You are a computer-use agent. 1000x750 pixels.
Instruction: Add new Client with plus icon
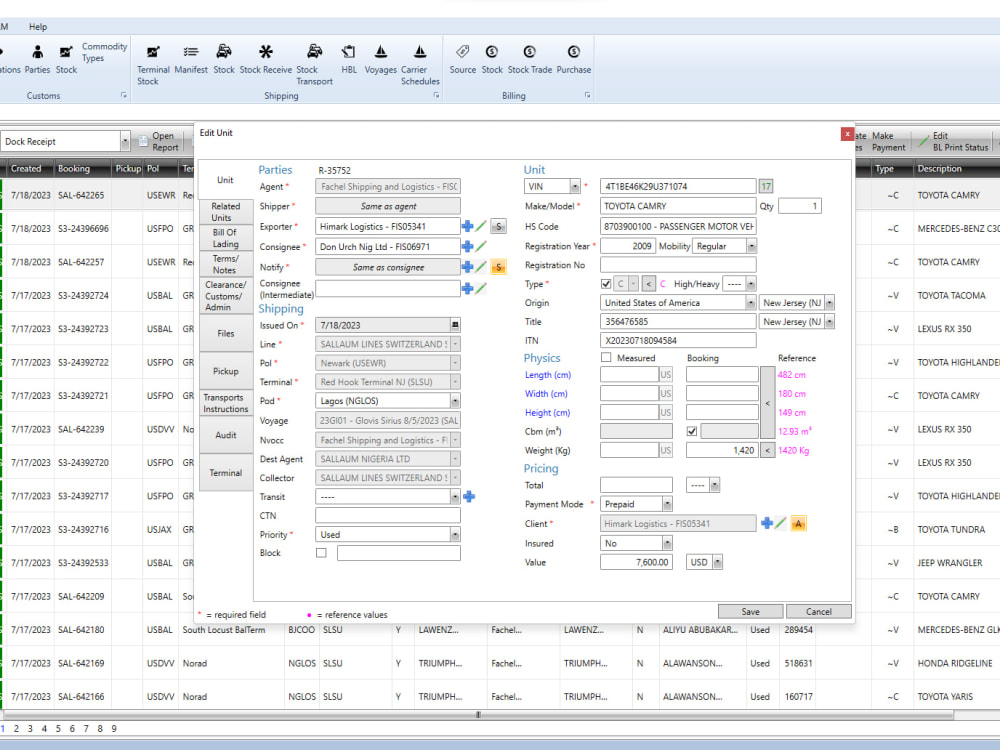coord(767,524)
